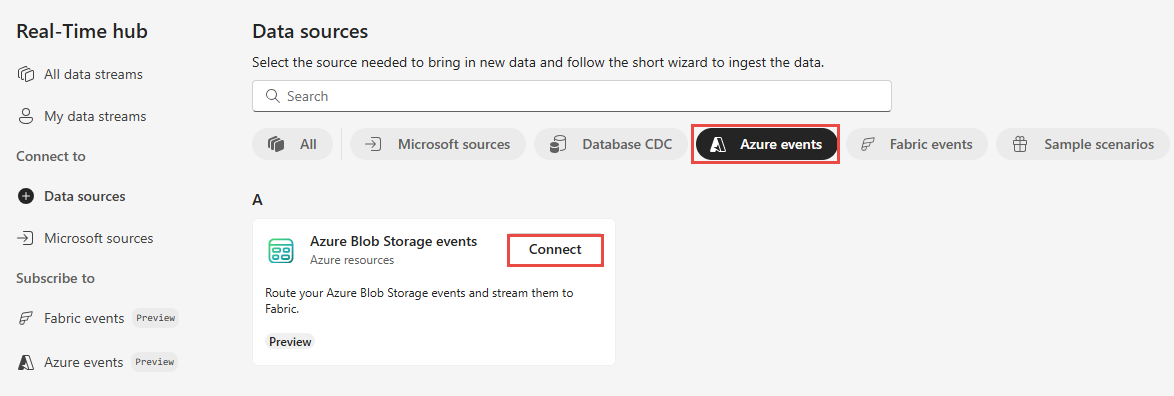Select the All filter tab

292,144
